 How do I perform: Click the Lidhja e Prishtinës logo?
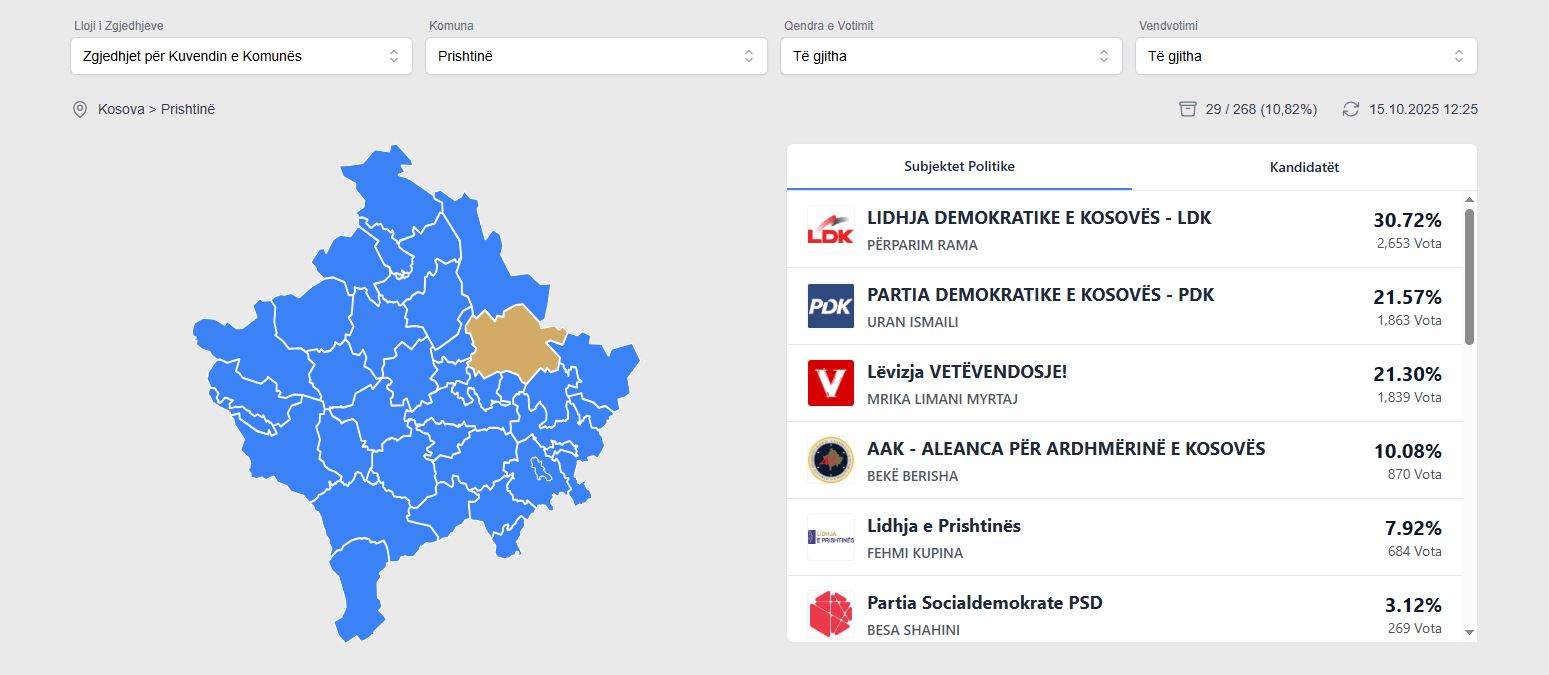pos(830,537)
